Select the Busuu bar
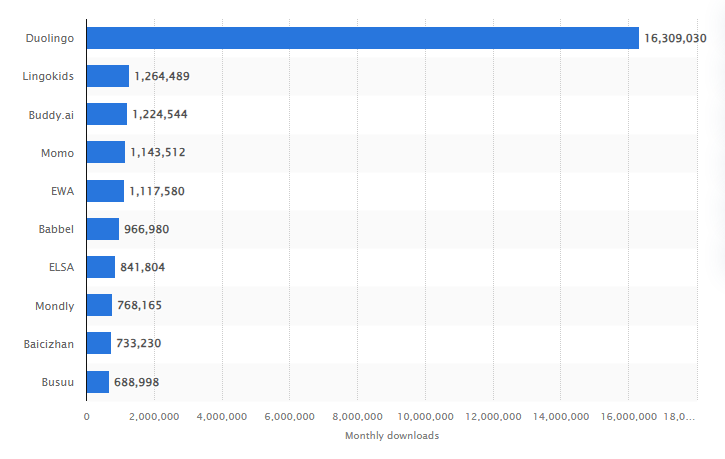The height and width of the screenshot is (459, 725). point(98,382)
